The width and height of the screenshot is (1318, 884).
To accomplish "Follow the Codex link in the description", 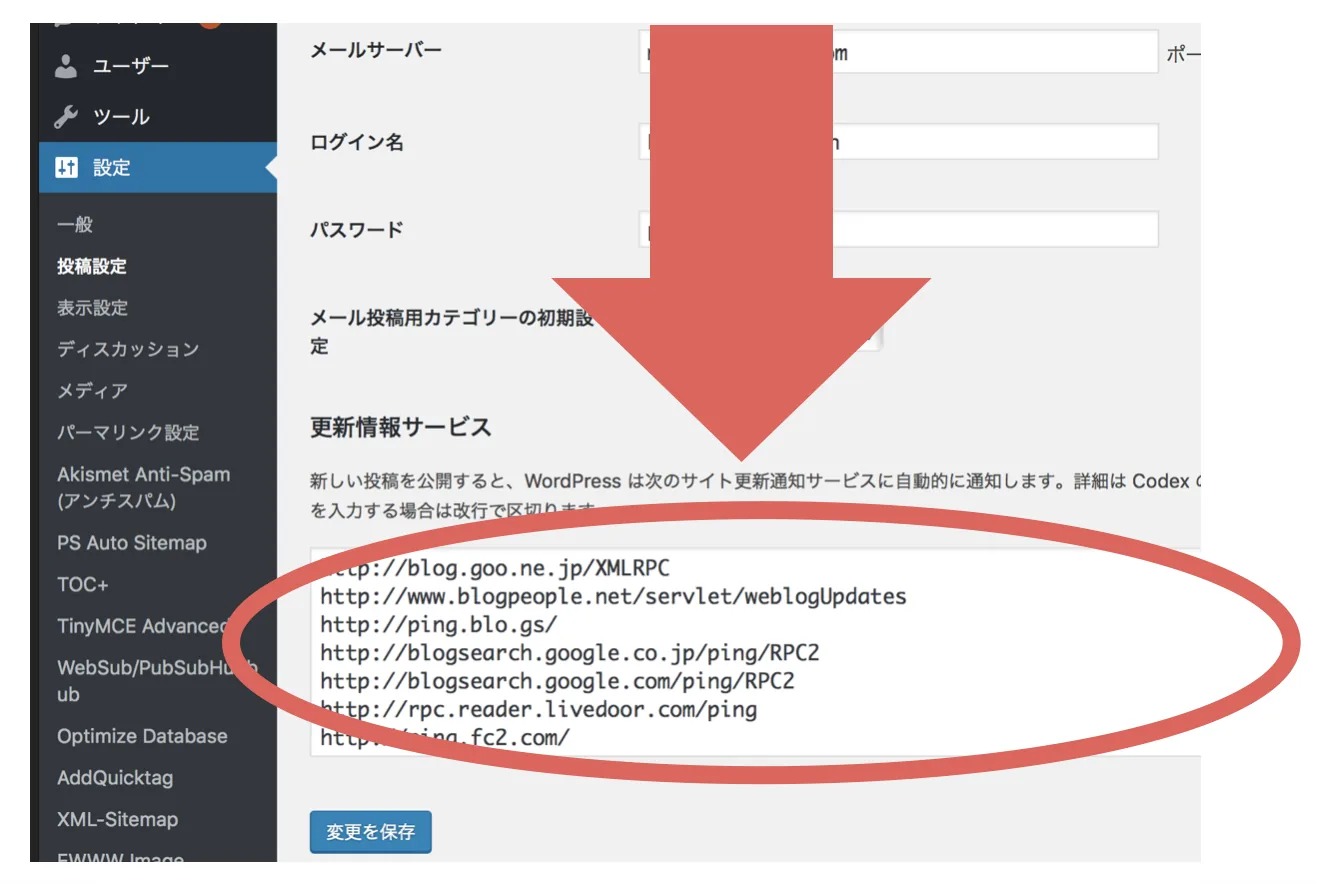I will click(x=1160, y=481).
